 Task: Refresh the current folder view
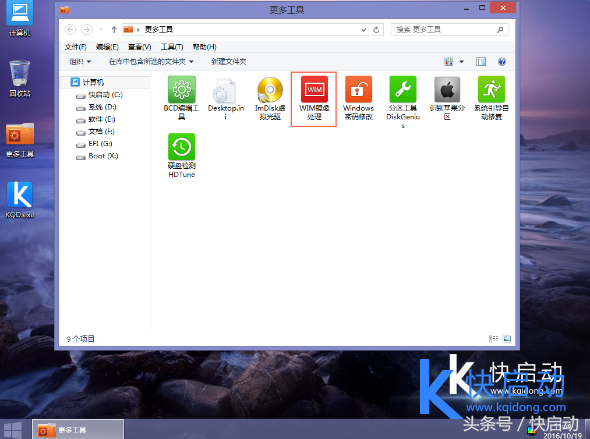(x=376, y=30)
